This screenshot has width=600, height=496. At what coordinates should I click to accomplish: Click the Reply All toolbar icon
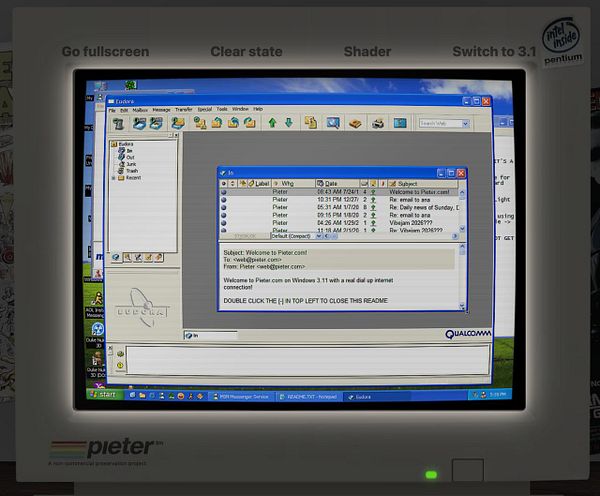pos(233,123)
